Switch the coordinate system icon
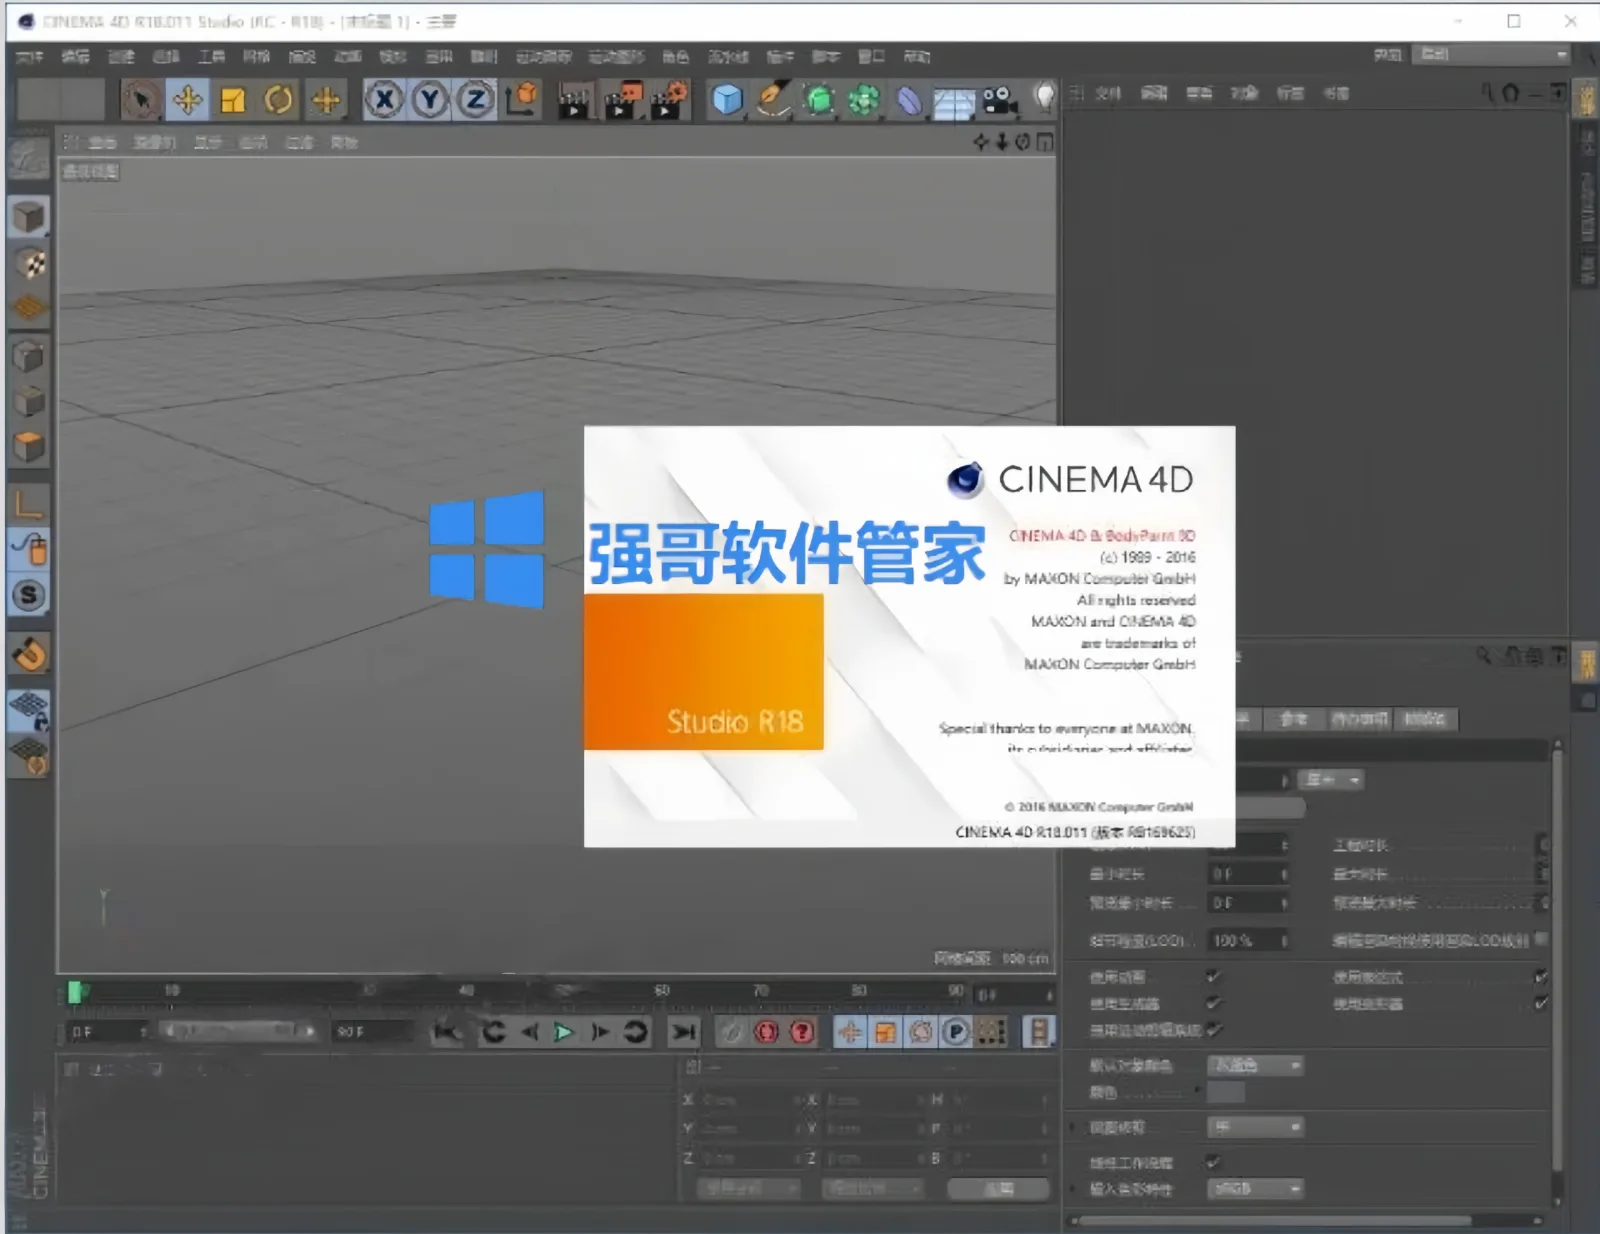Screen dimensions: 1600x1234 point(521,100)
